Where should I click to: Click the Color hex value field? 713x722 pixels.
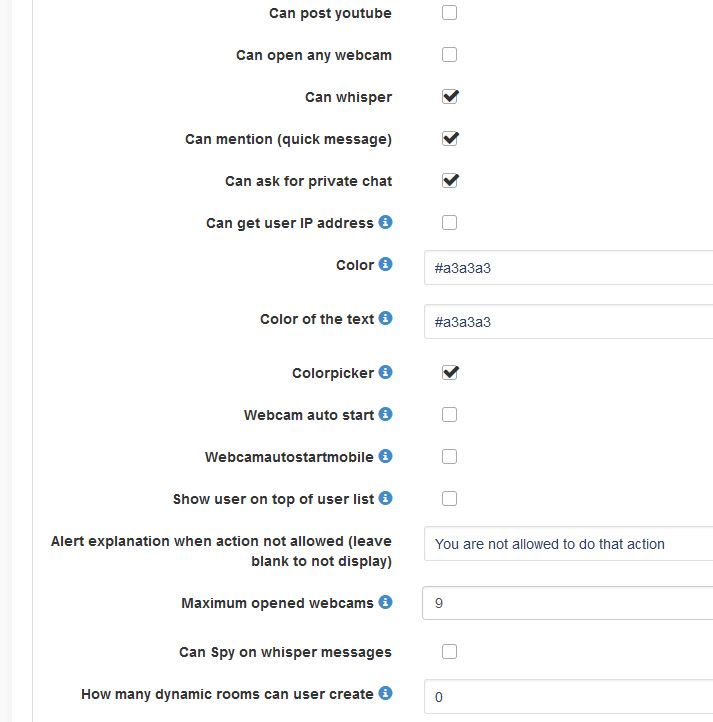click(x=568, y=268)
